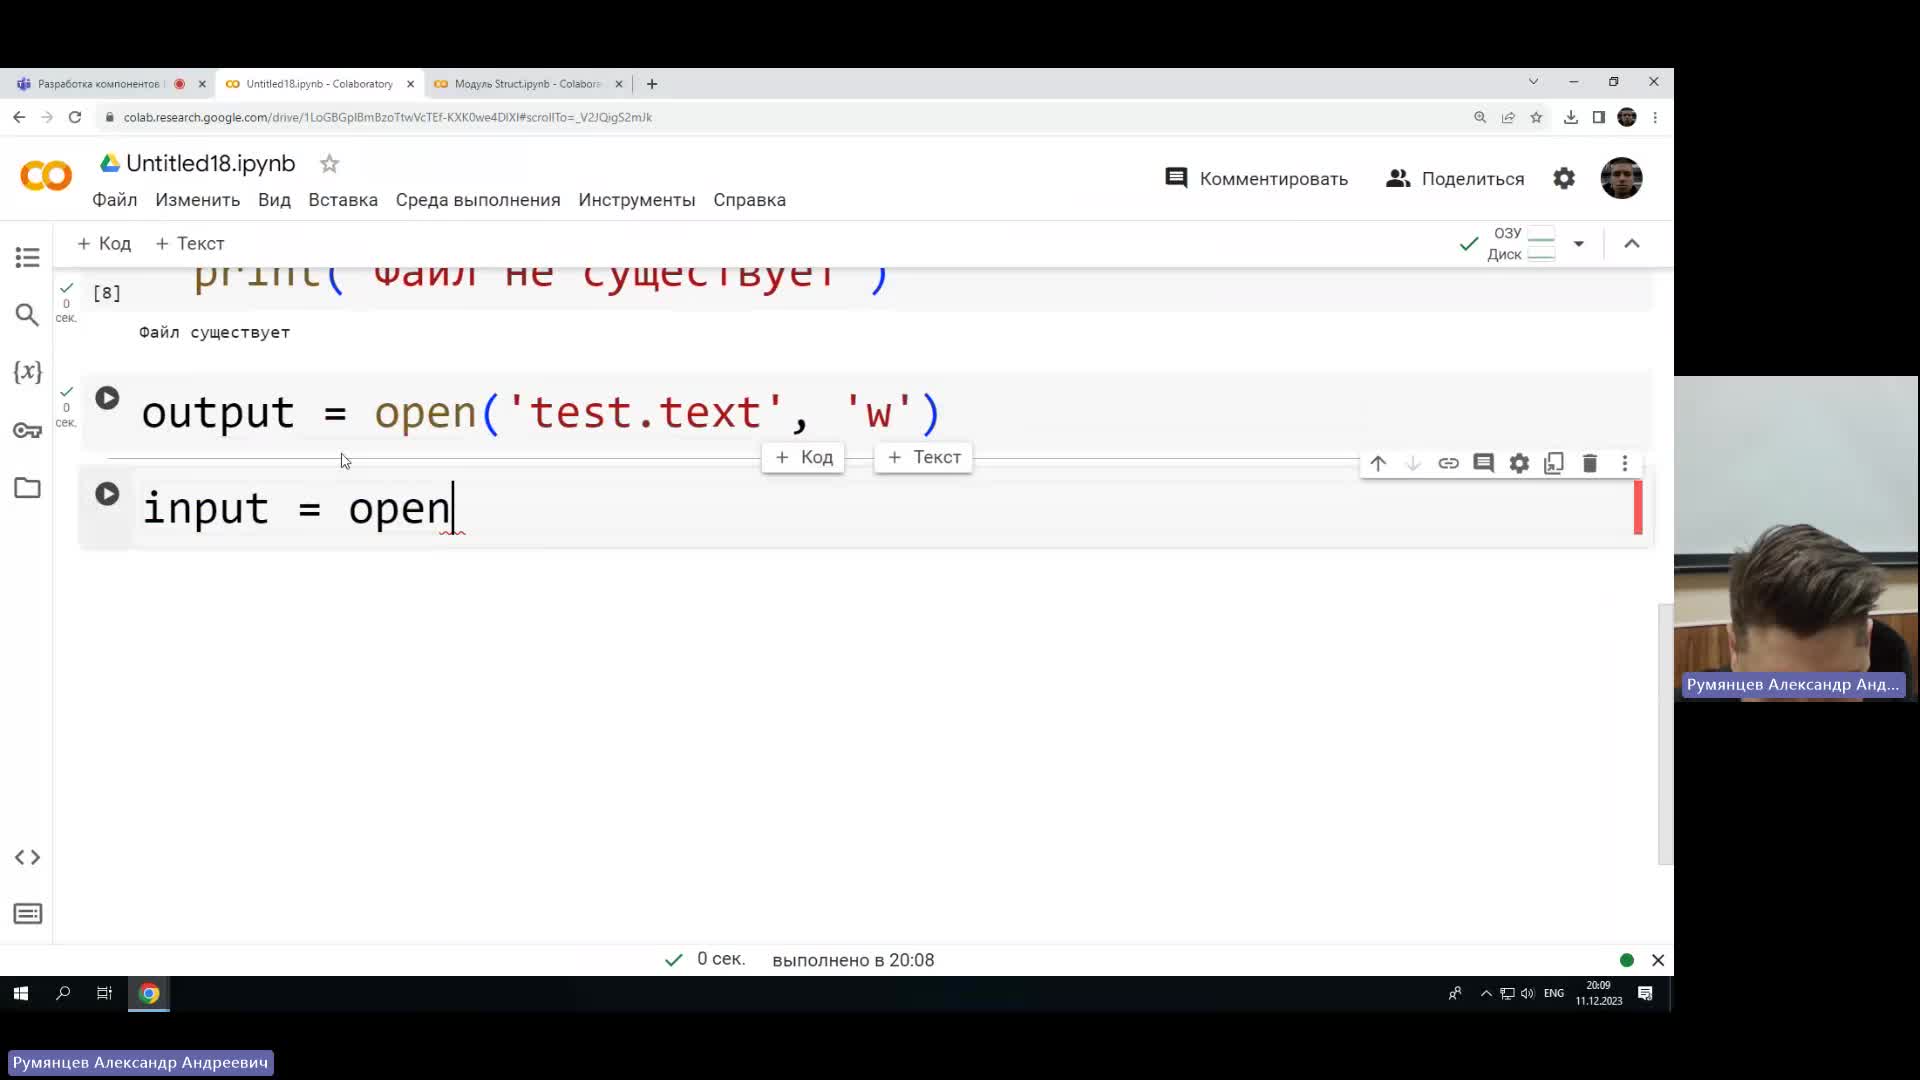The image size is (1920, 1080).
Task: Run the output = open cell
Action: [107, 398]
